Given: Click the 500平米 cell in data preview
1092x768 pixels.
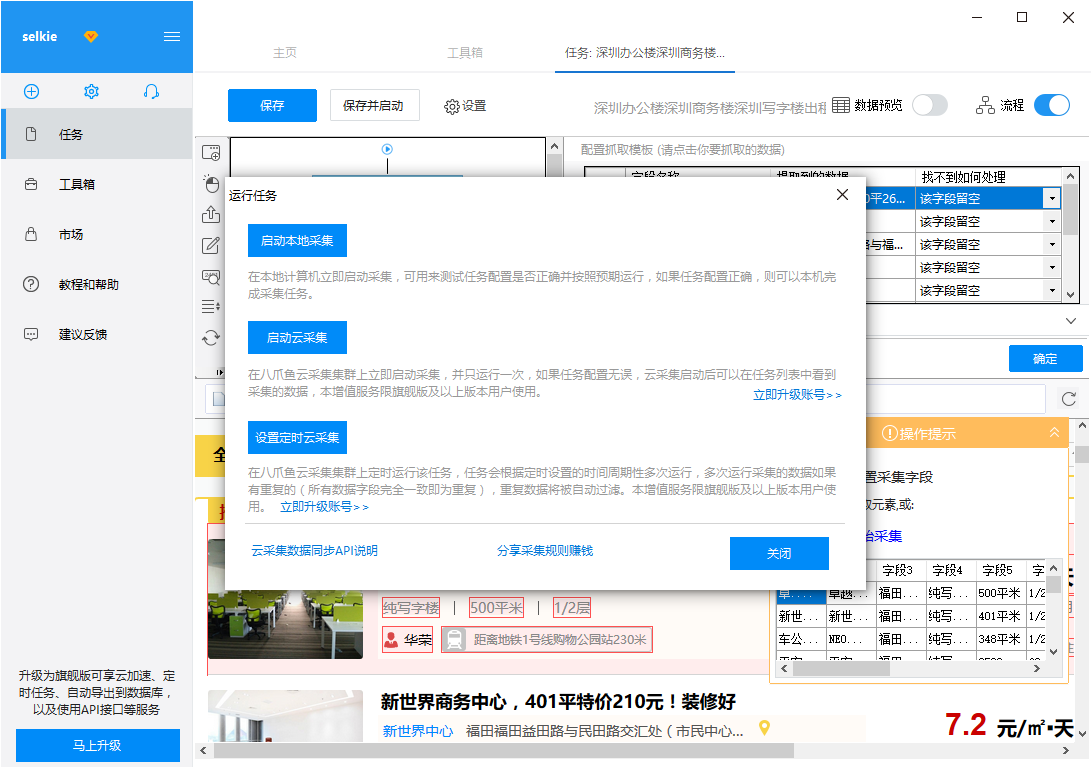Looking at the screenshot, I should (x=999, y=593).
